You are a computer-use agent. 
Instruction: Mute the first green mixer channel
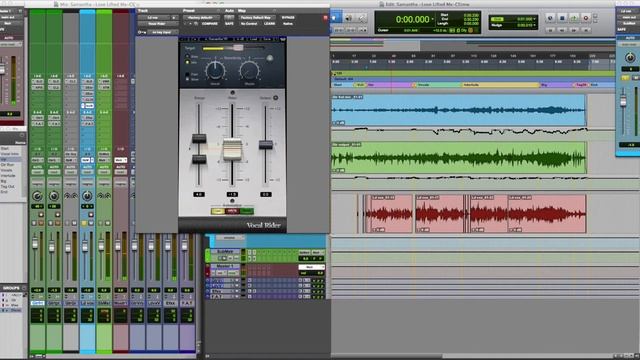point(41,223)
